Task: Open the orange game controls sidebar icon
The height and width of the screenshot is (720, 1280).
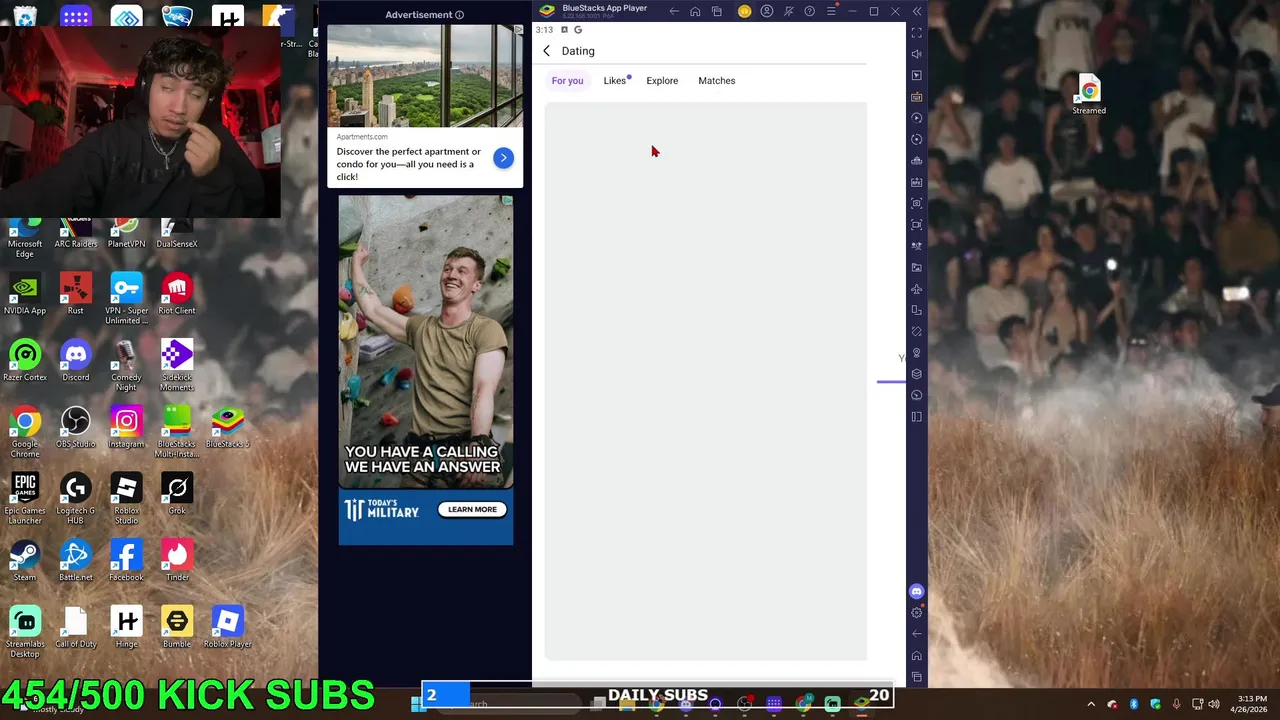Action: click(x=917, y=97)
